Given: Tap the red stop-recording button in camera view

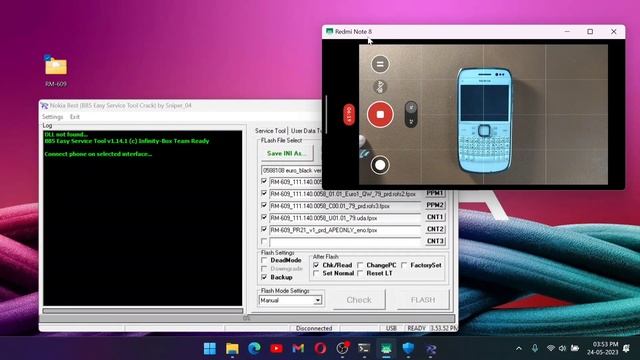Looking at the screenshot, I should 380,115.
